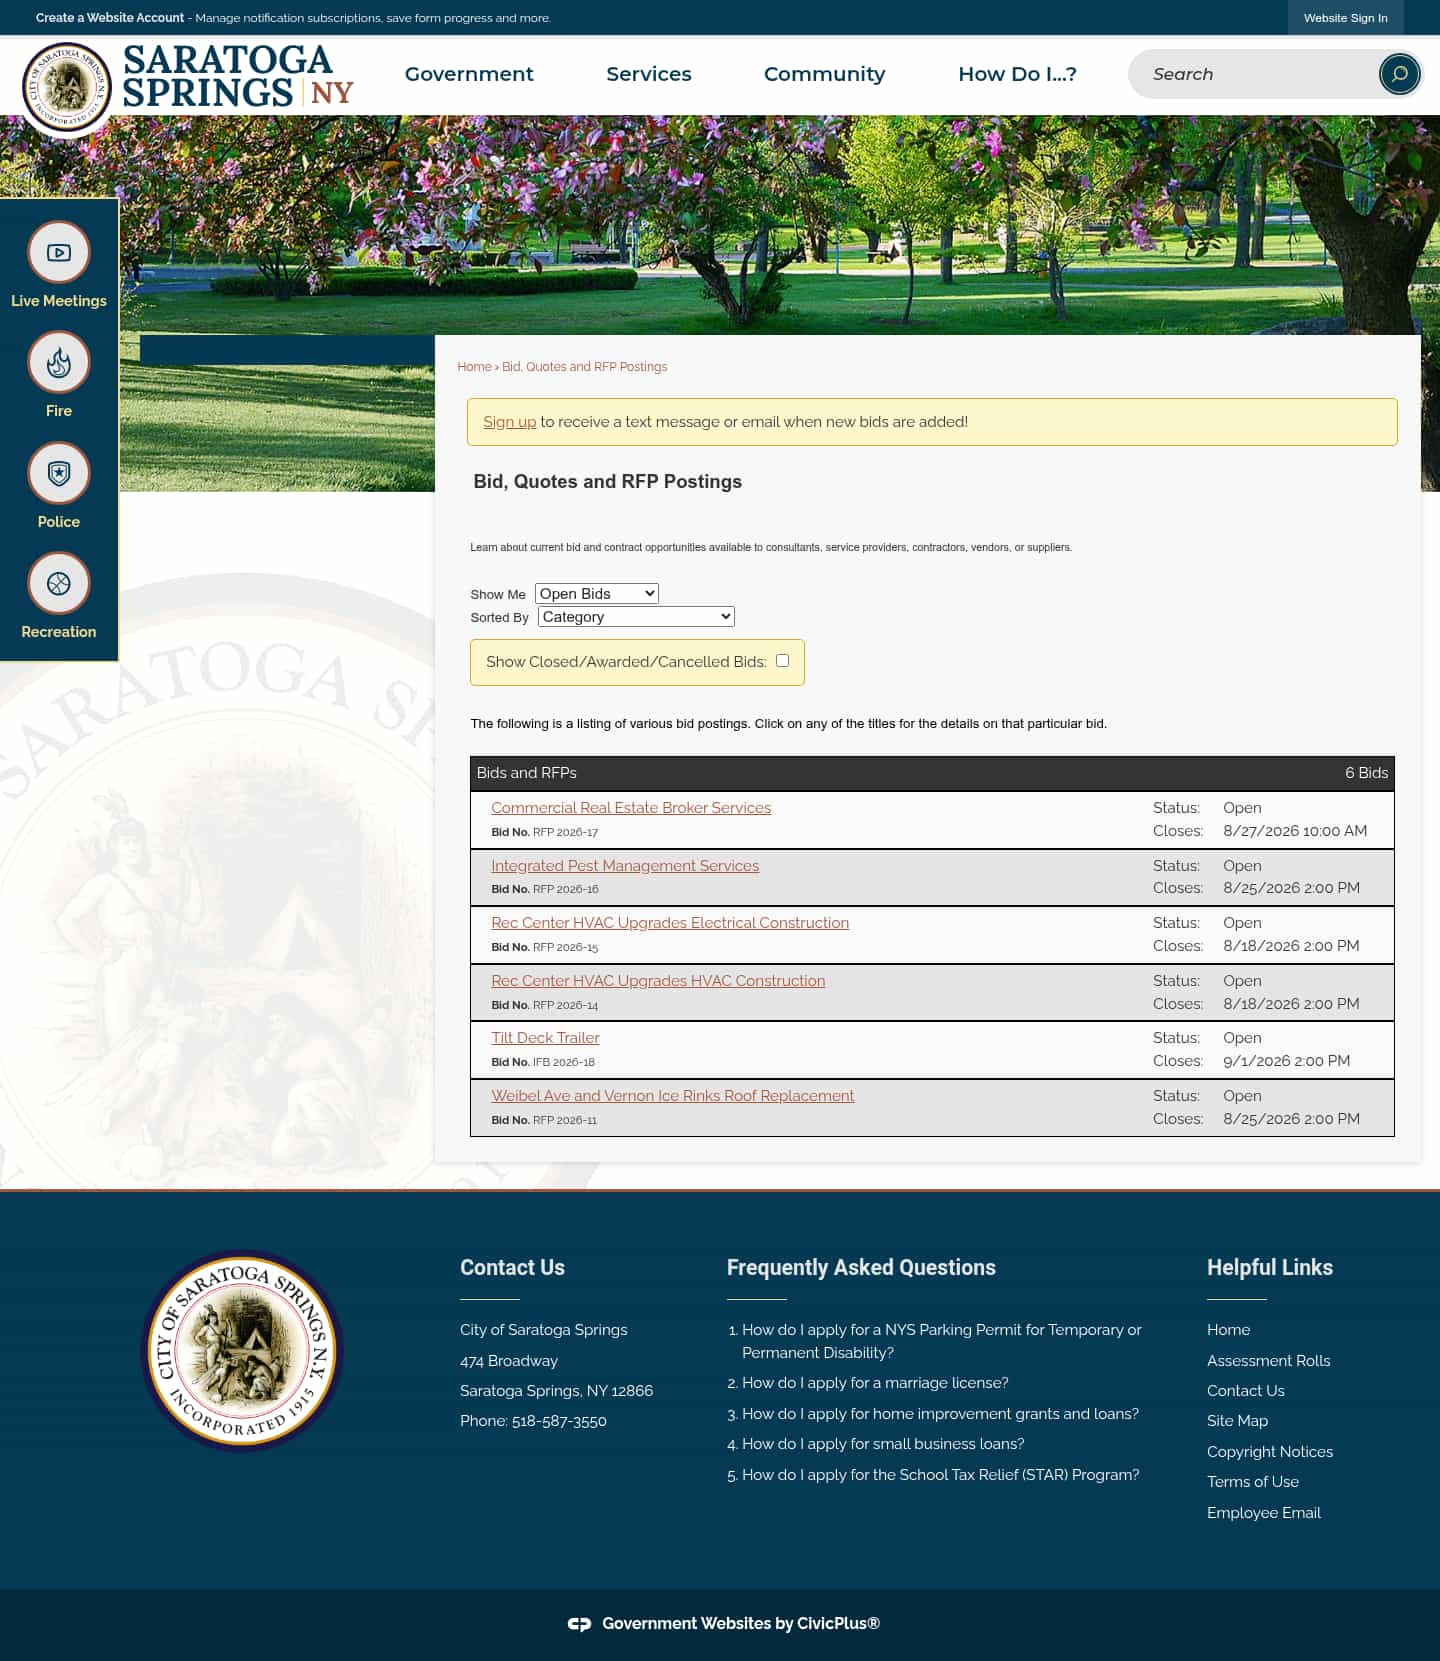This screenshot has height=1661, width=1440.
Task: Open Commercial Real Estate Broker Services bid
Action: pos(631,808)
